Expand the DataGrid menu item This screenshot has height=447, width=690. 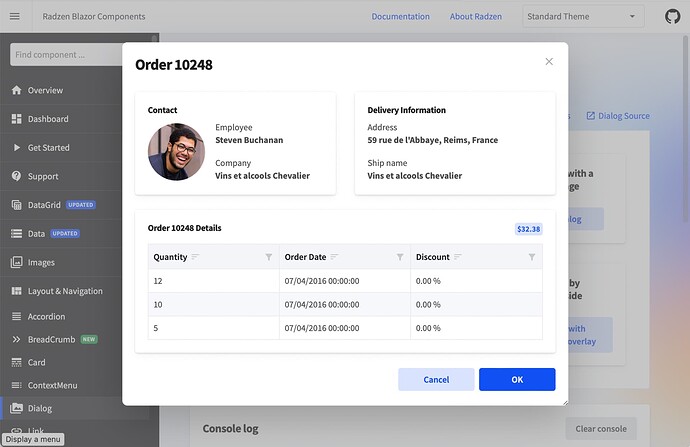(x=61, y=205)
